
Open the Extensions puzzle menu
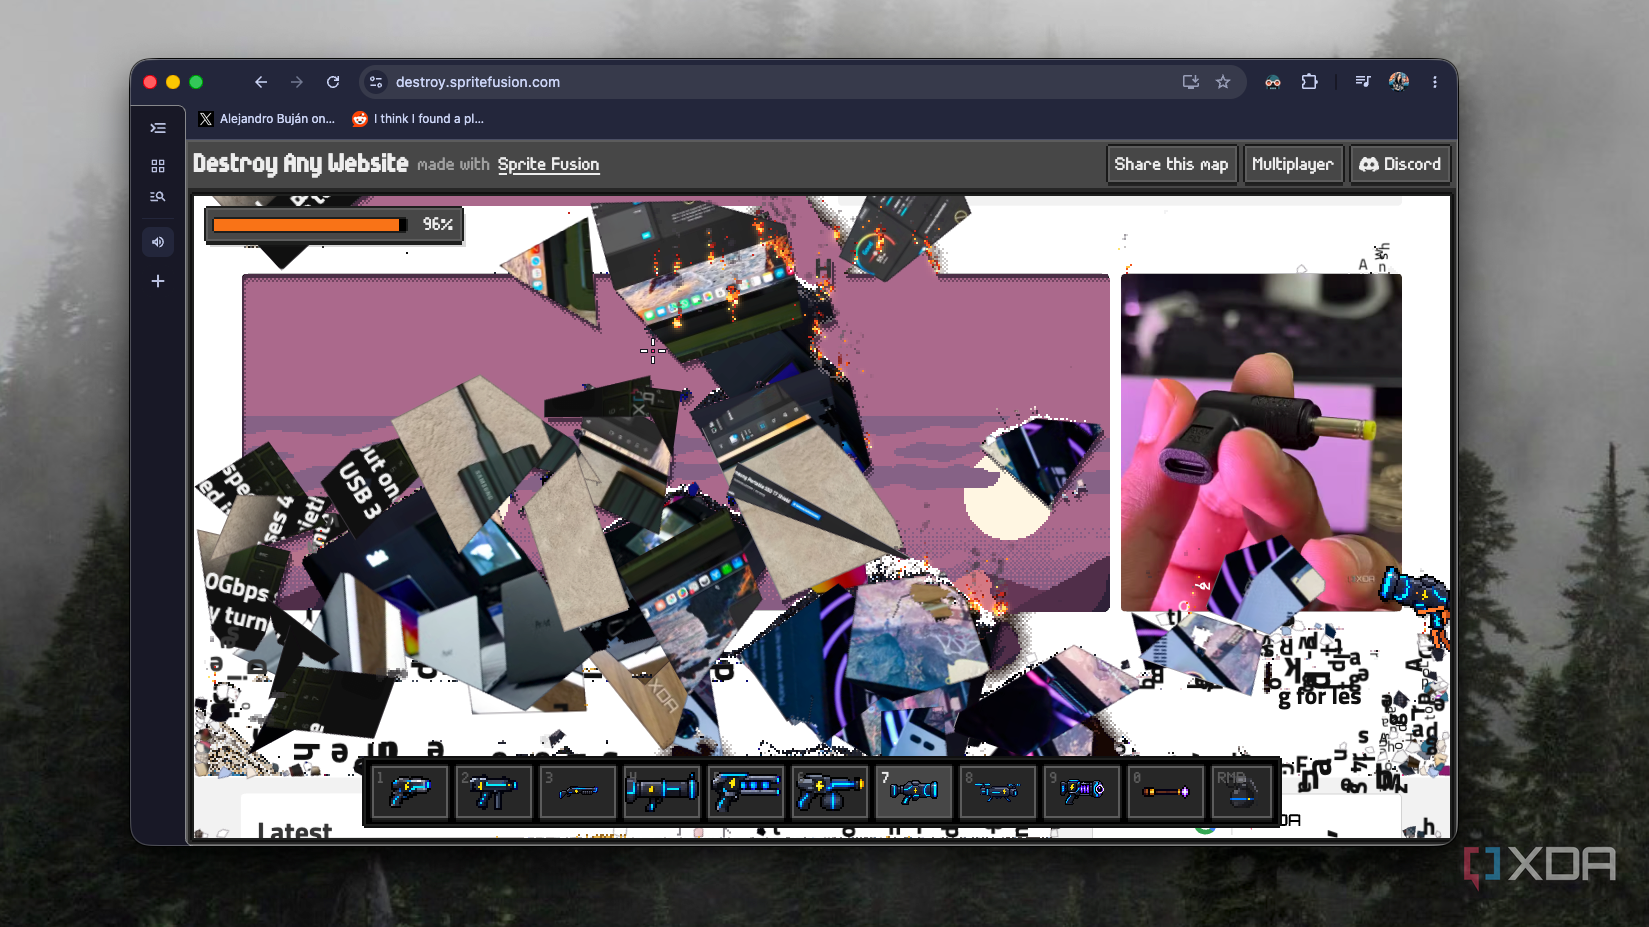click(1309, 82)
